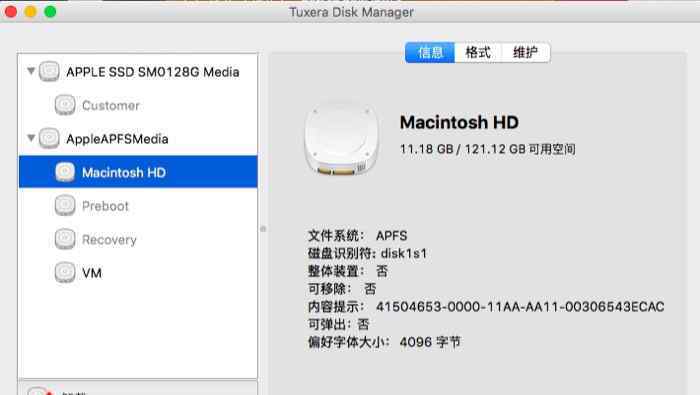Zoom window with the green button
The image size is (700, 395).
[x=50, y=12]
